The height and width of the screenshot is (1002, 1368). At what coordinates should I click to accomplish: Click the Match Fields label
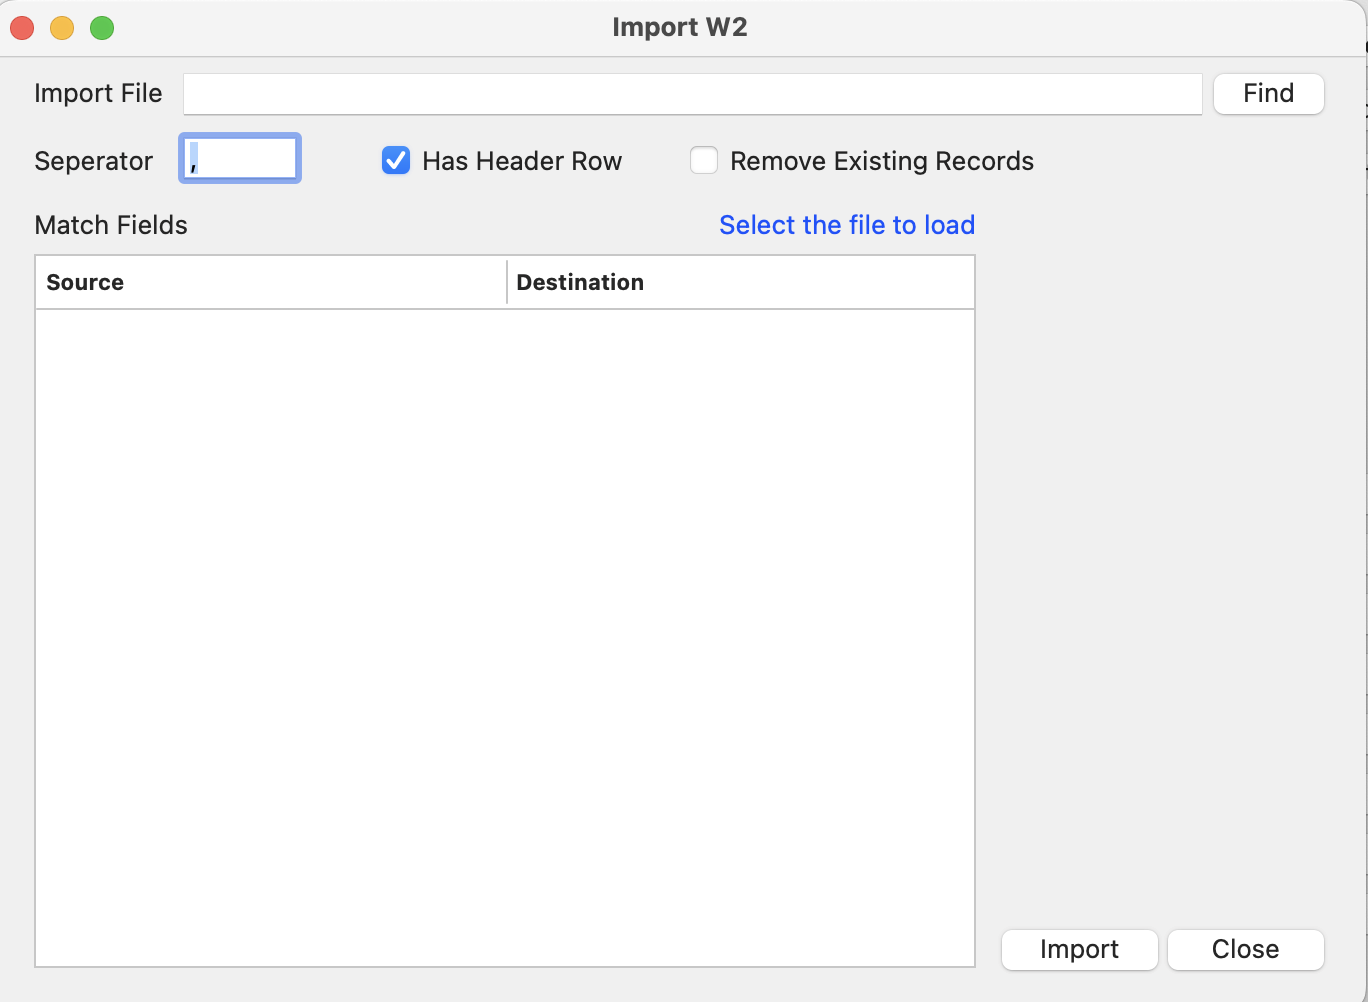(110, 225)
